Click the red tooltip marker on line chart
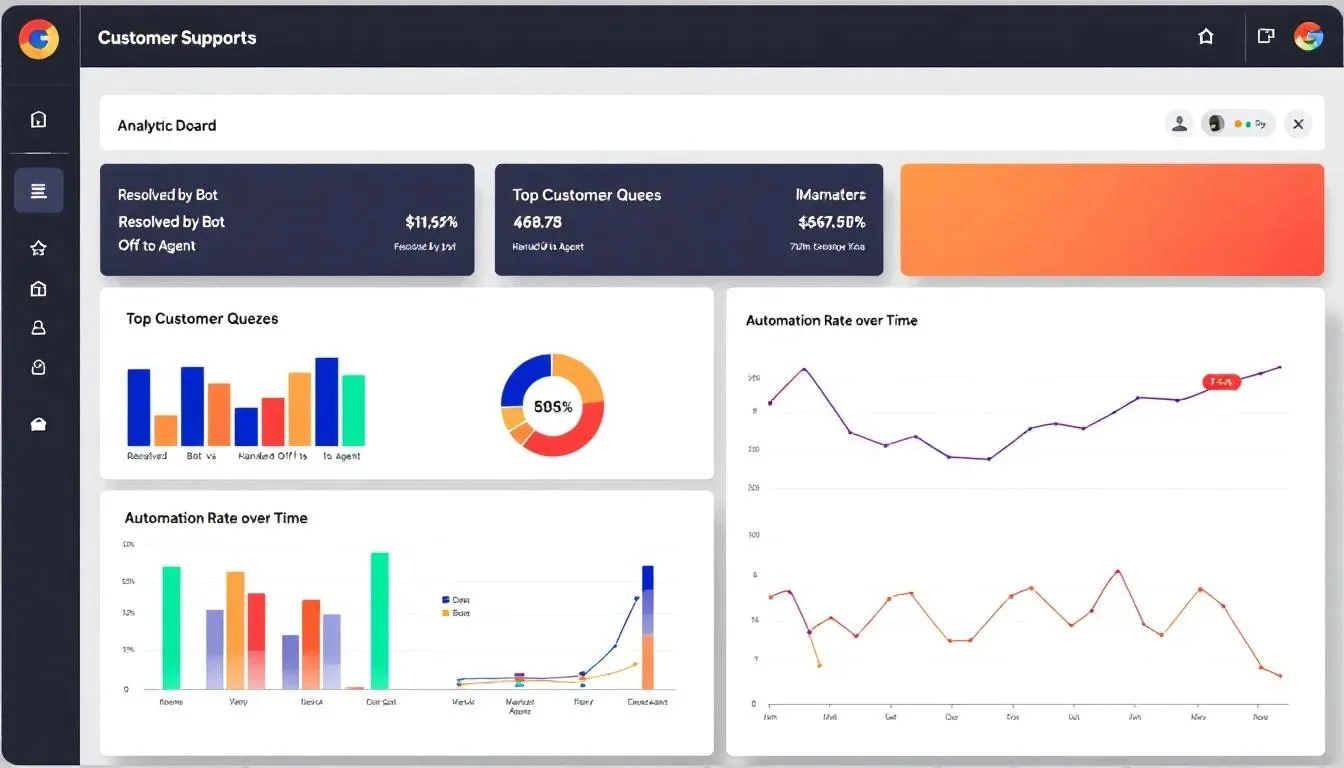This screenshot has width=1344, height=768. 1220,381
